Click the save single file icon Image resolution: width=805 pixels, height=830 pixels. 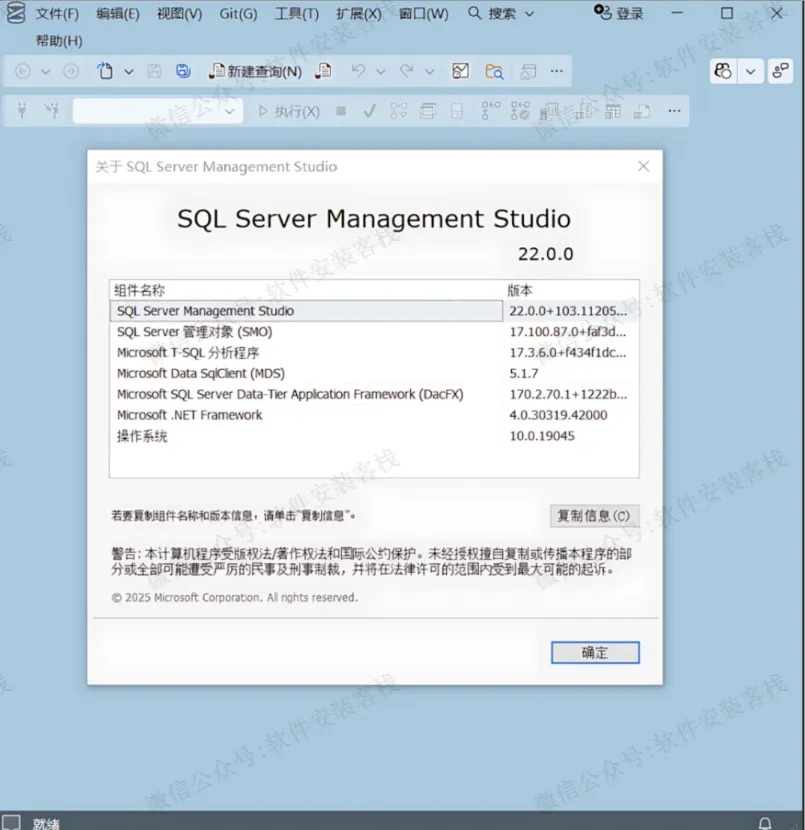154,71
